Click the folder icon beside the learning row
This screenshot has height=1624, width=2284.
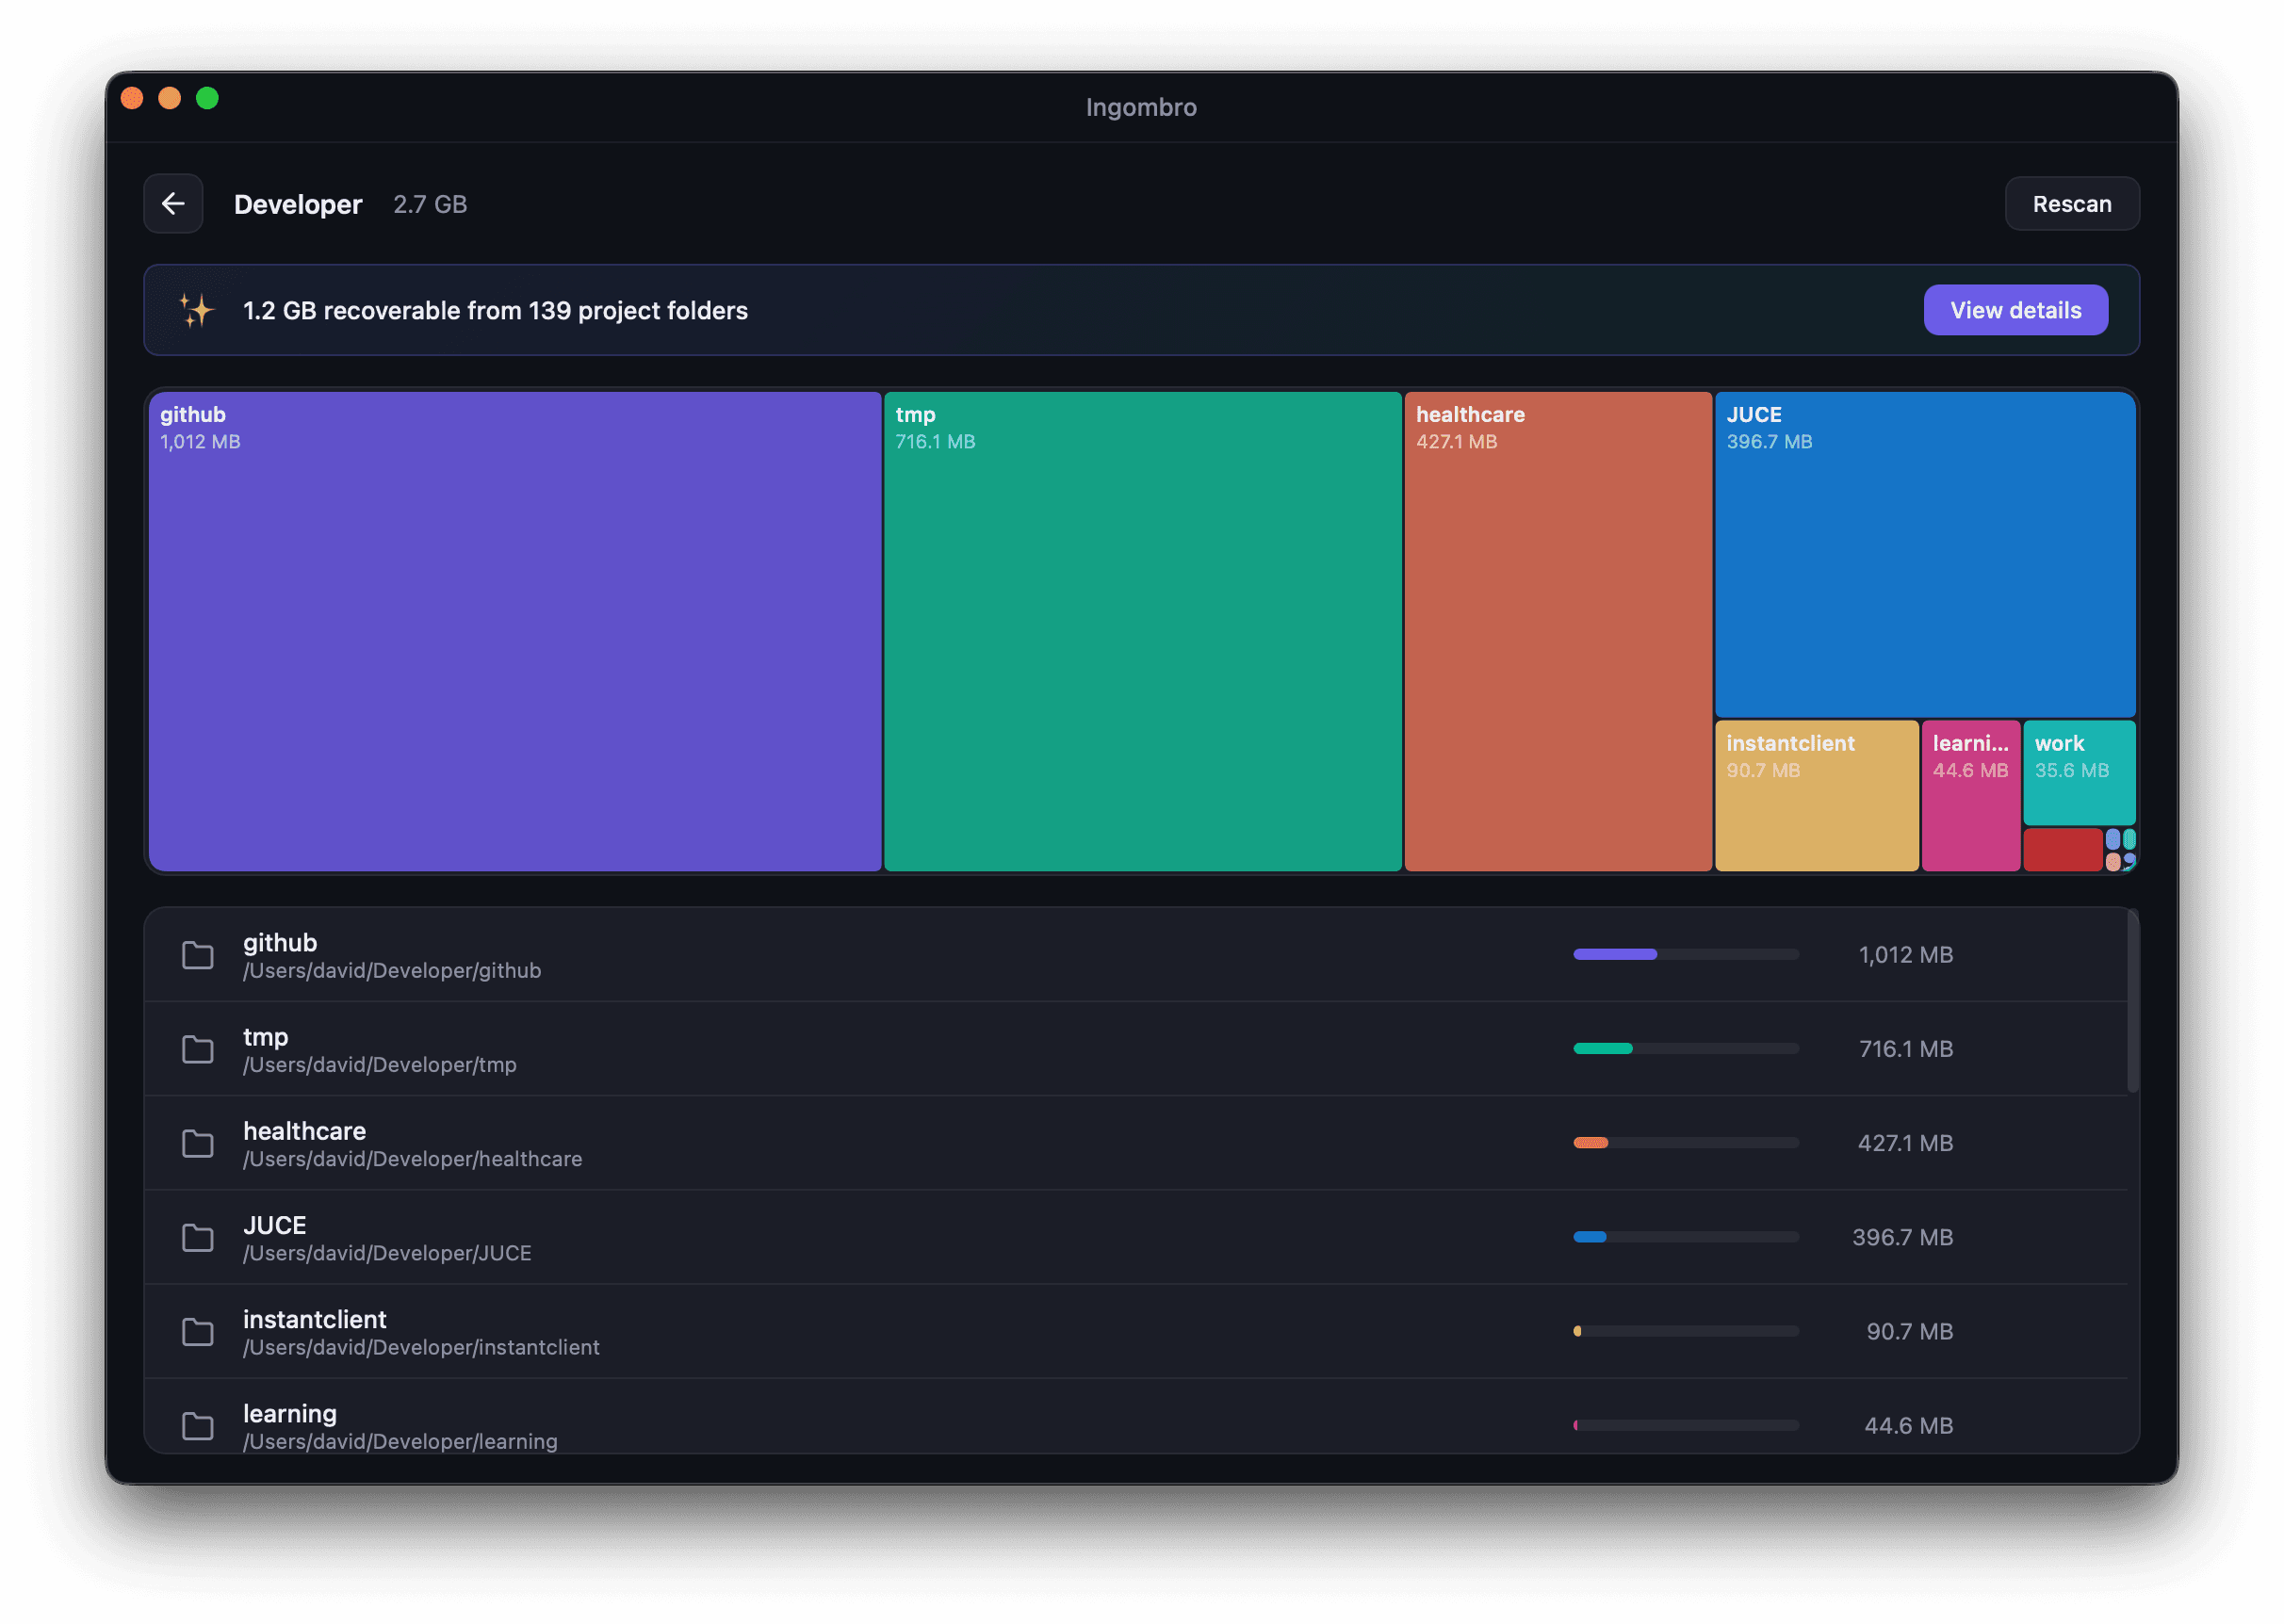[x=197, y=1425]
